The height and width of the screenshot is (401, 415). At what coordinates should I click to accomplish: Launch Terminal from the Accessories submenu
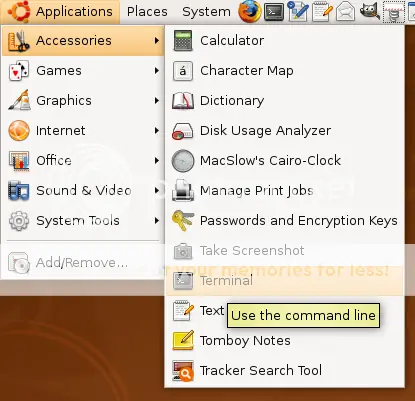[285, 281]
